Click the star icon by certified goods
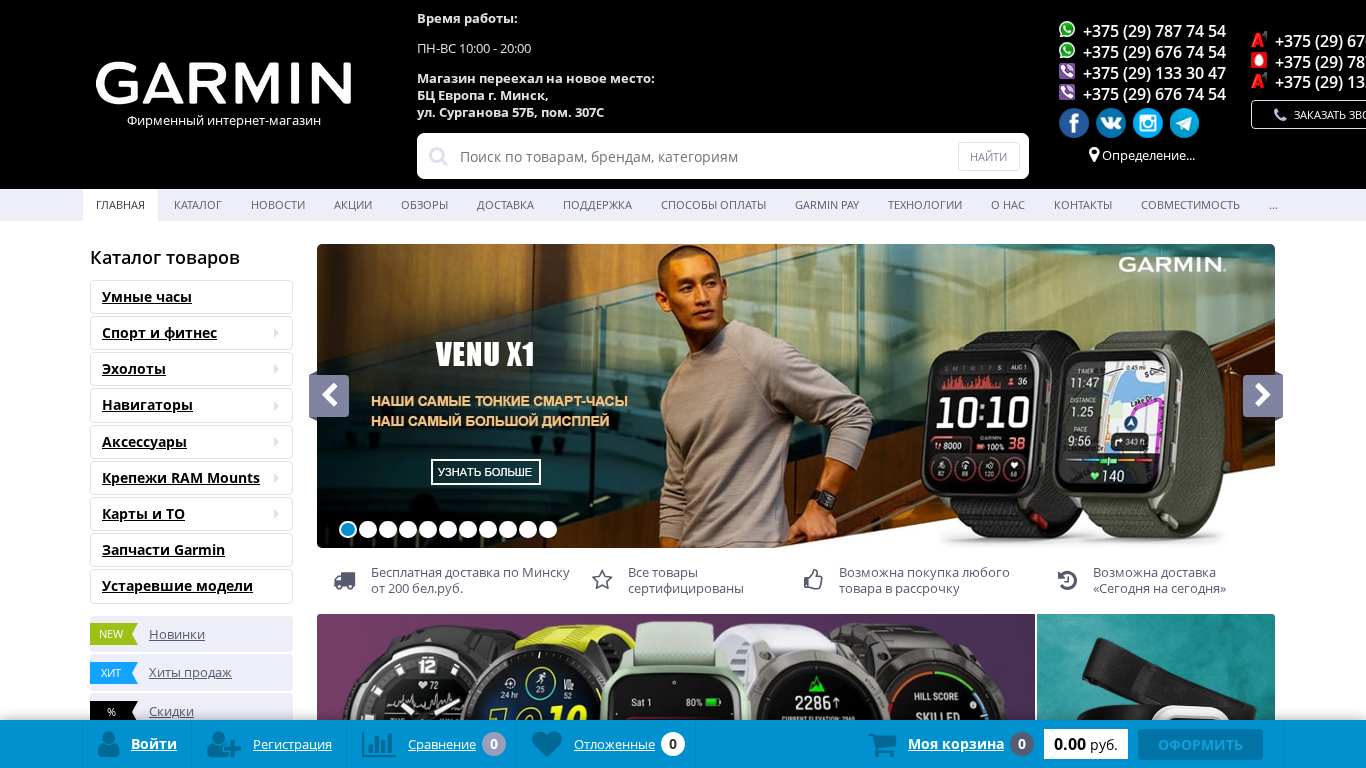 click(602, 580)
